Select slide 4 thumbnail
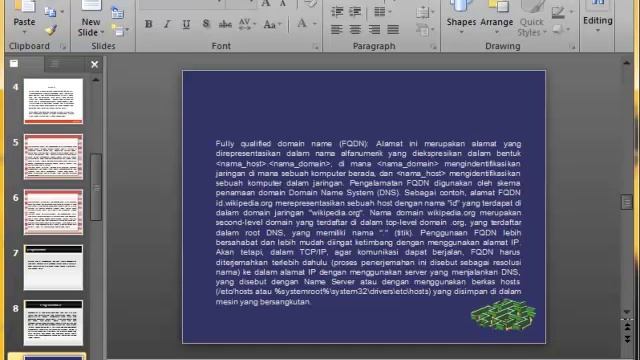This screenshot has height=360, width=640. click(53, 101)
